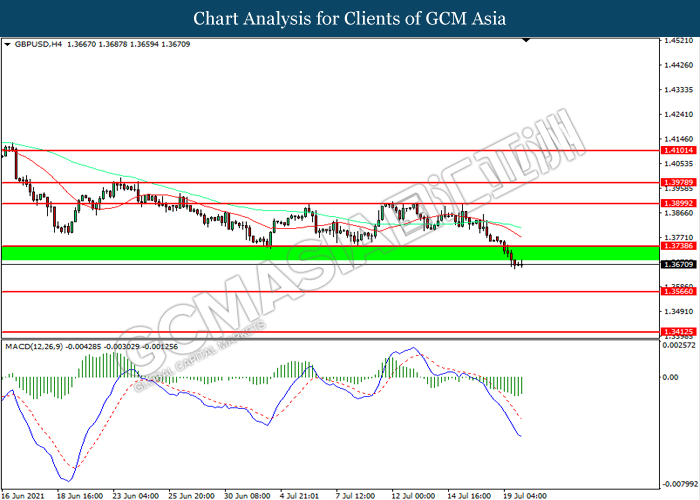This screenshot has width=700, height=500.
Task: Click the 1.38992 red price tag
Action: click(x=675, y=203)
